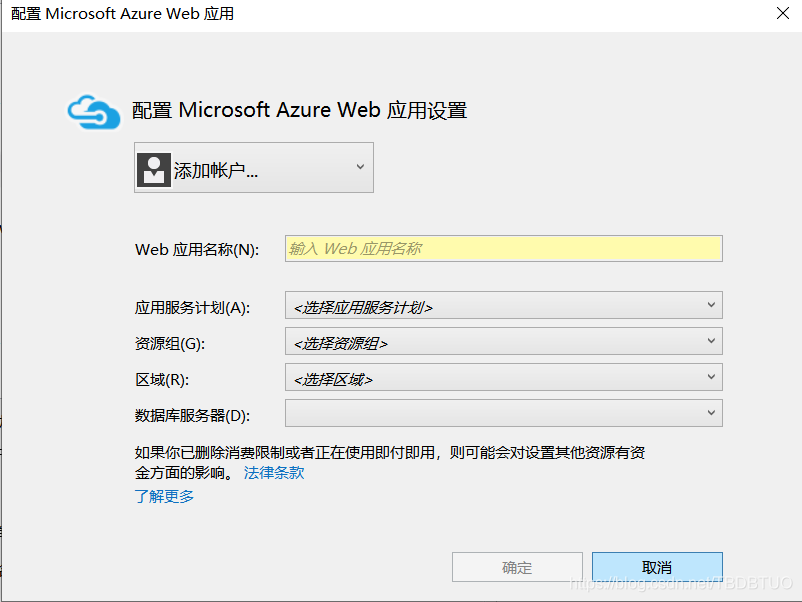Expand the 应用服务计划 dropdown
The image size is (802, 602).
504,305
